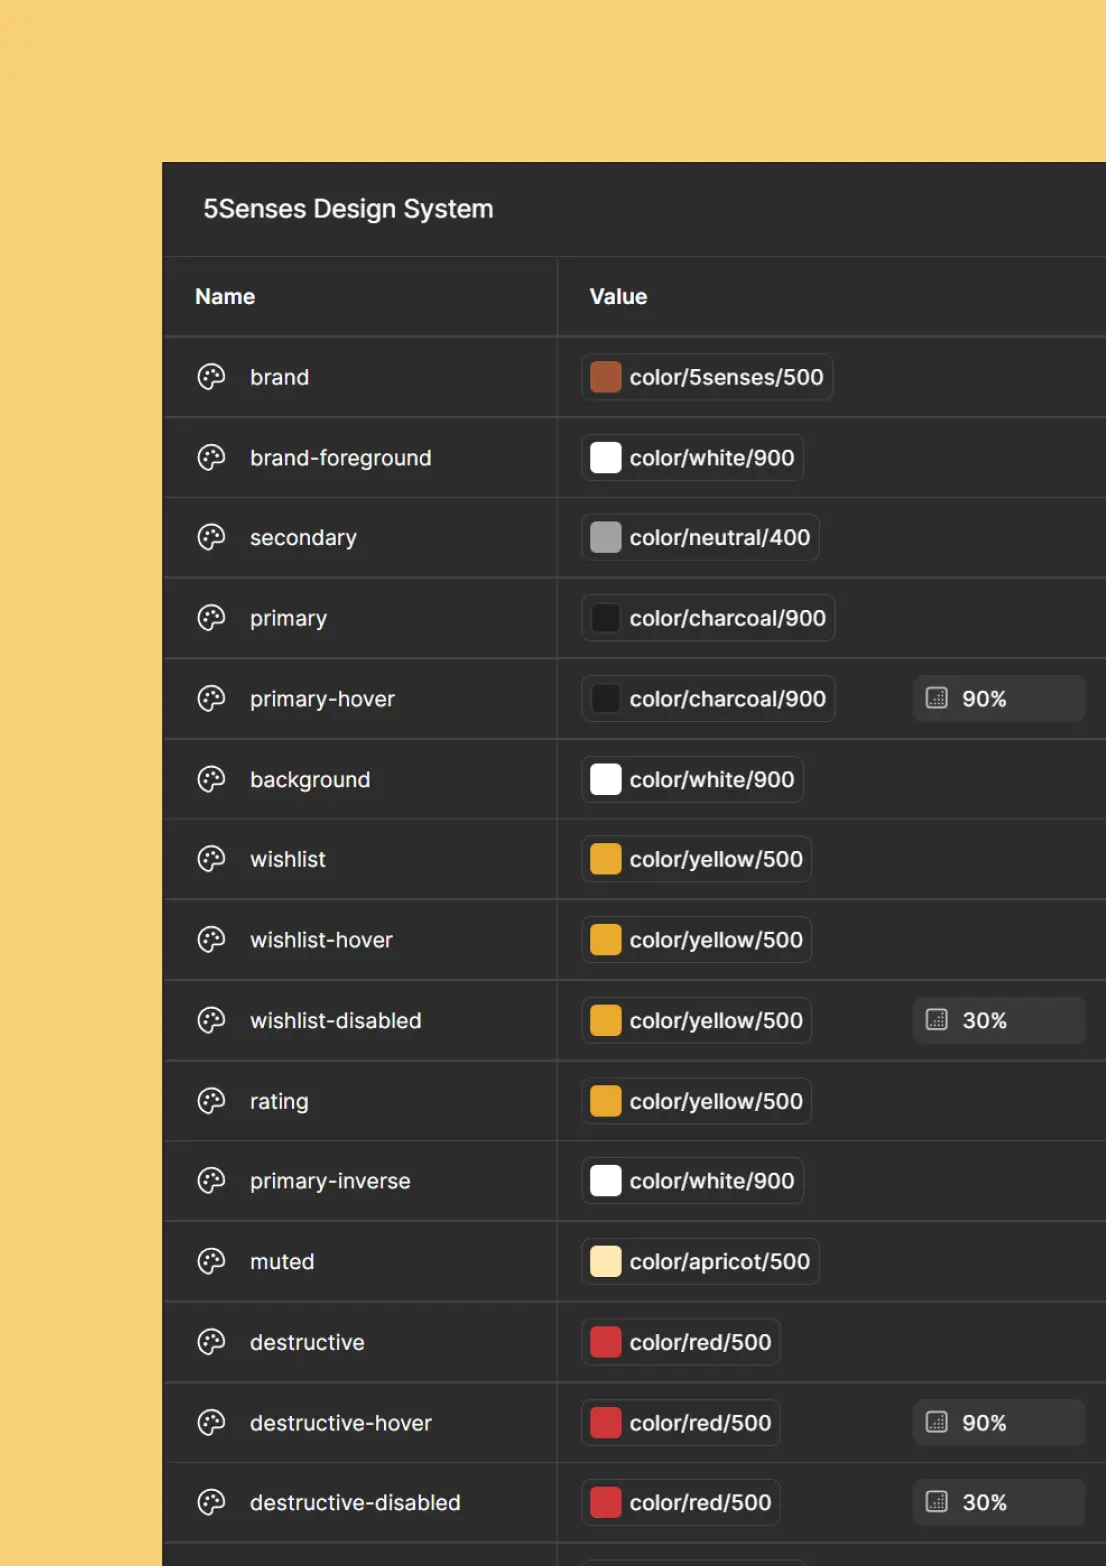Open color/red/500 chip in destructive-hover row

[x=681, y=1422]
